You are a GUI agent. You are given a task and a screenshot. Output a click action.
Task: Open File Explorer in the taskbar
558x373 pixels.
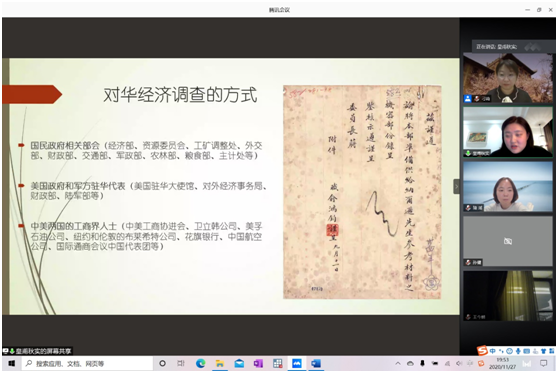(220, 363)
